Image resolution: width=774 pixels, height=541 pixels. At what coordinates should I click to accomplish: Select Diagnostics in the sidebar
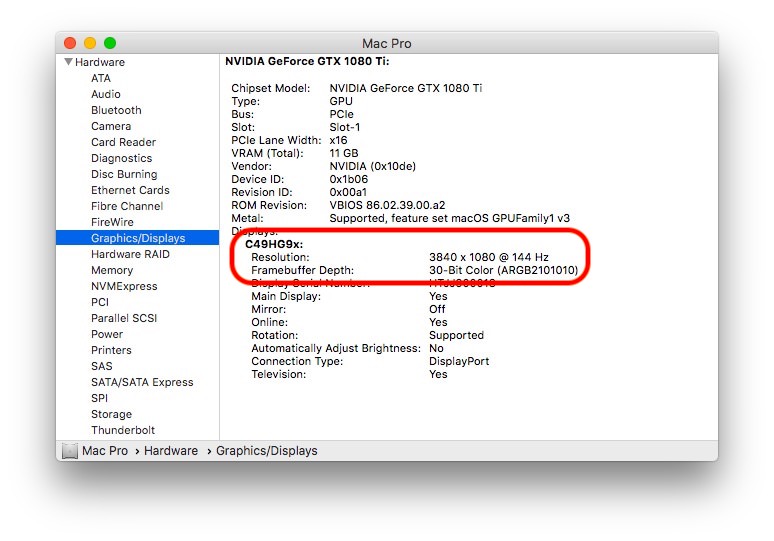[x=121, y=158]
